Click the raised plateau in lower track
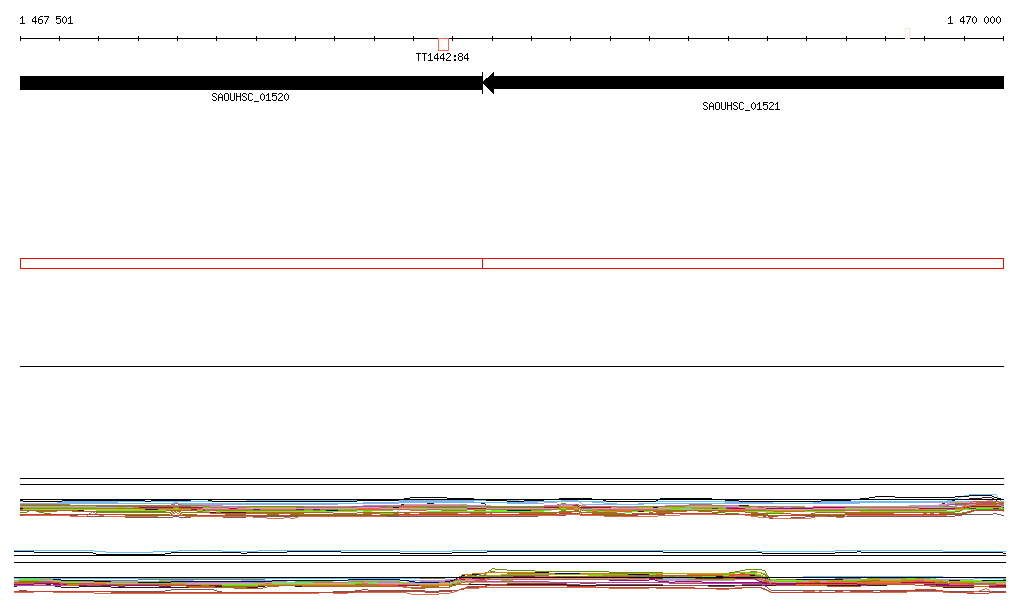The width and height of the screenshot is (1024, 611). click(610, 575)
